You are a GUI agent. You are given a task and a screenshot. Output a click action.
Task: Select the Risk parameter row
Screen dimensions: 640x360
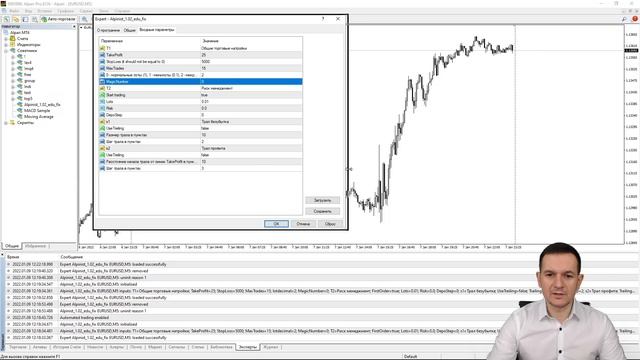tap(200, 108)
